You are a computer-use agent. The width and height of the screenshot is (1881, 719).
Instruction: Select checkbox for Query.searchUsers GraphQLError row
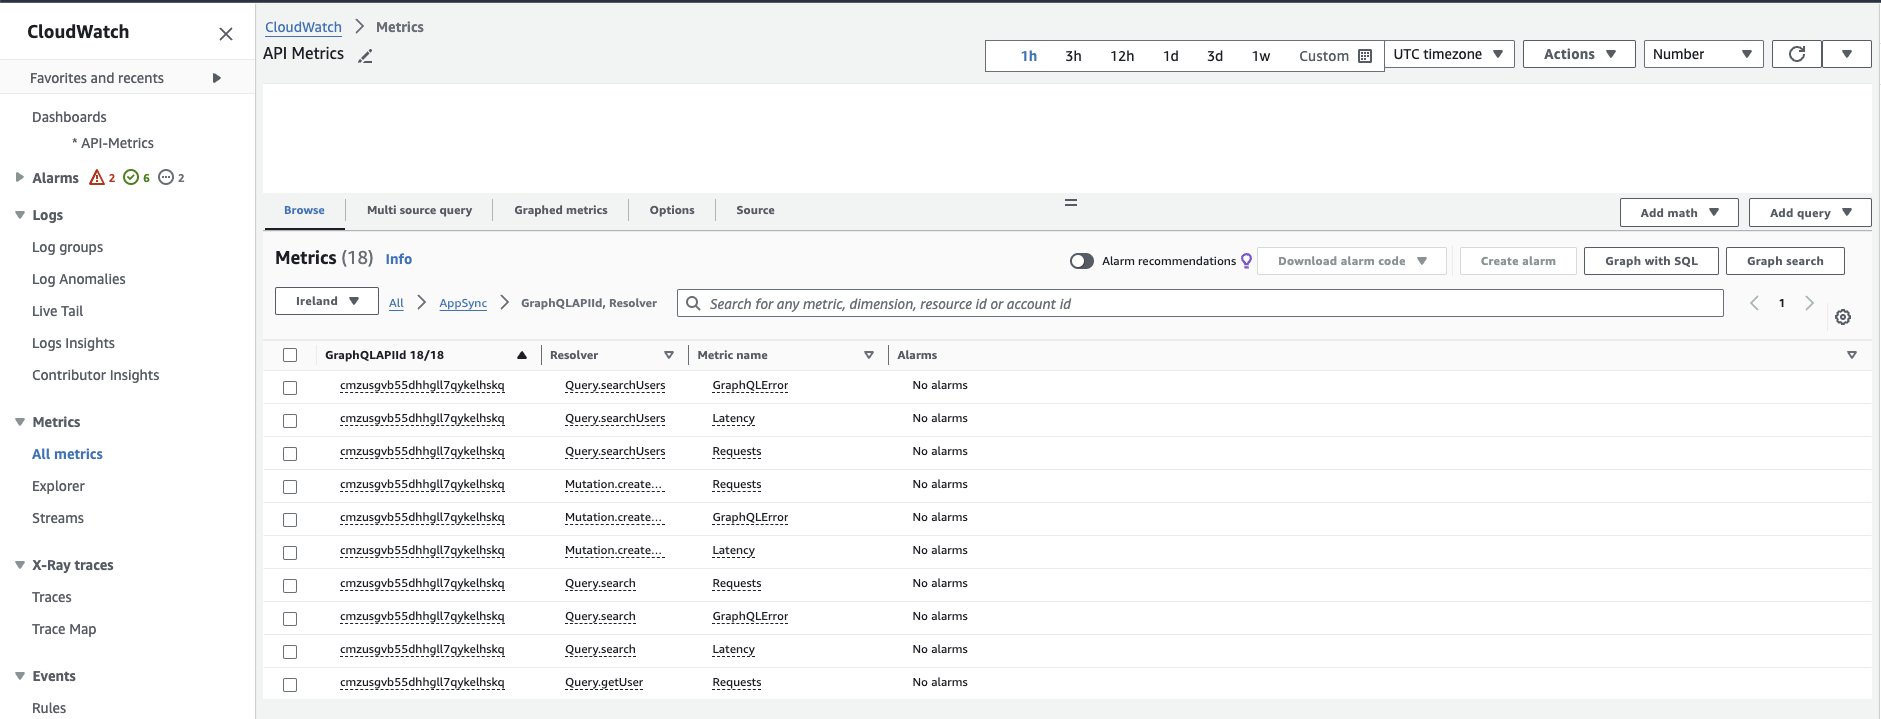tap(290, 388)
